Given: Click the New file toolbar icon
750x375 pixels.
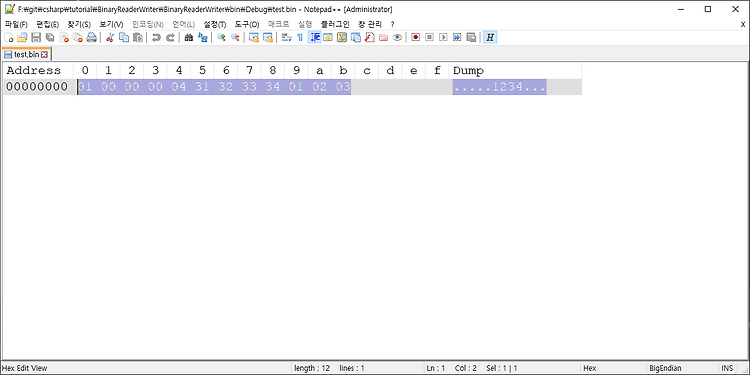Looking at the screenshot, I should tap(9, 37).
